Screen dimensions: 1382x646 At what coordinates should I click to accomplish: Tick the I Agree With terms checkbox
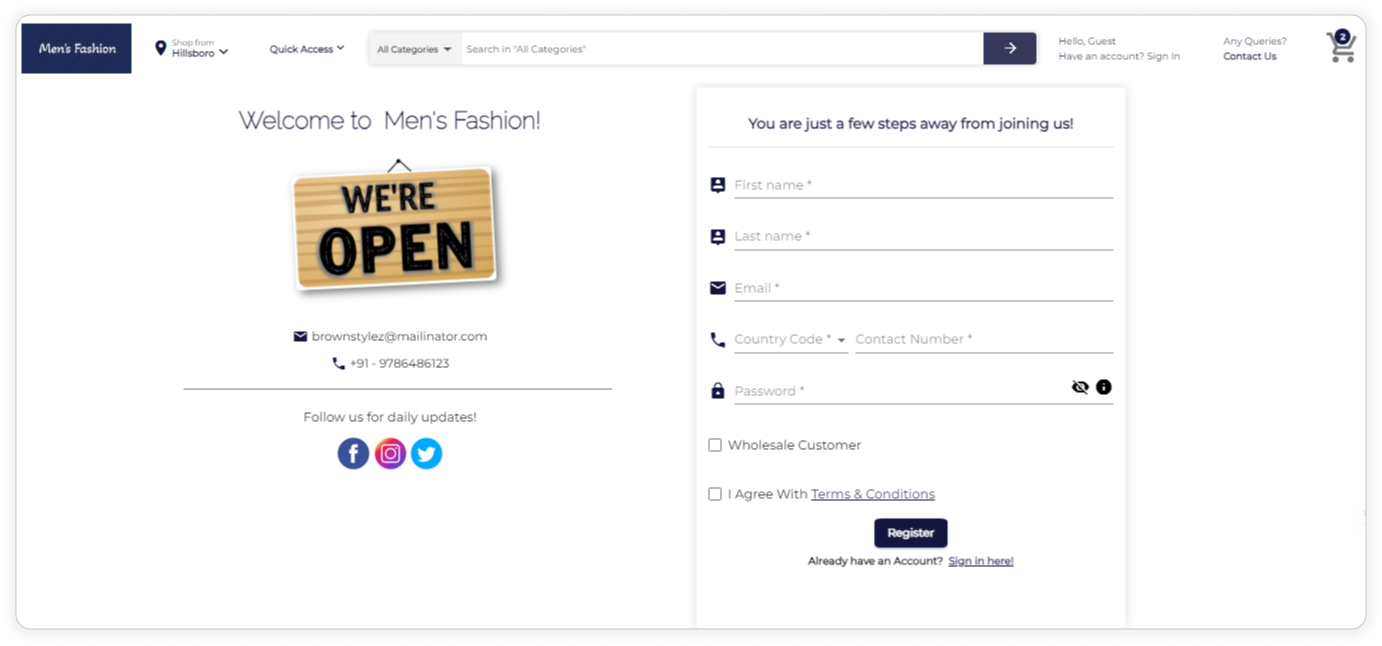point(715,494)
